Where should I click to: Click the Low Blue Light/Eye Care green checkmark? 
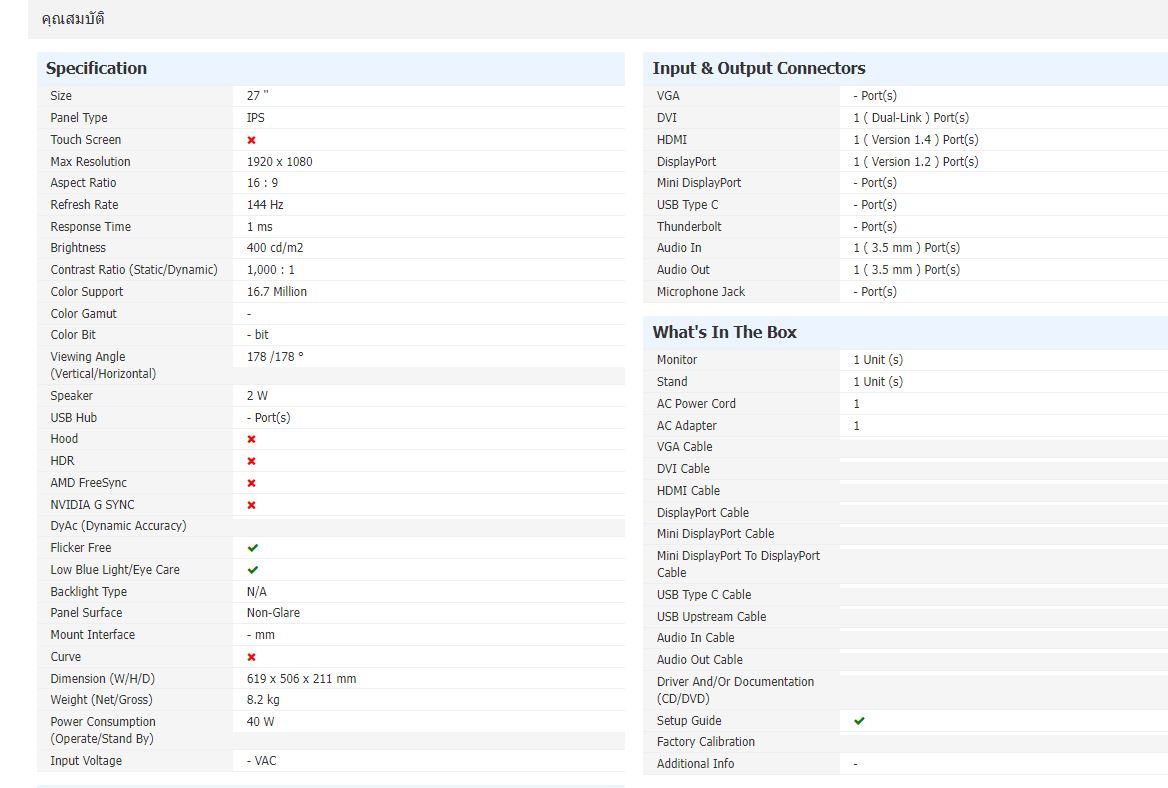[253, 570]
